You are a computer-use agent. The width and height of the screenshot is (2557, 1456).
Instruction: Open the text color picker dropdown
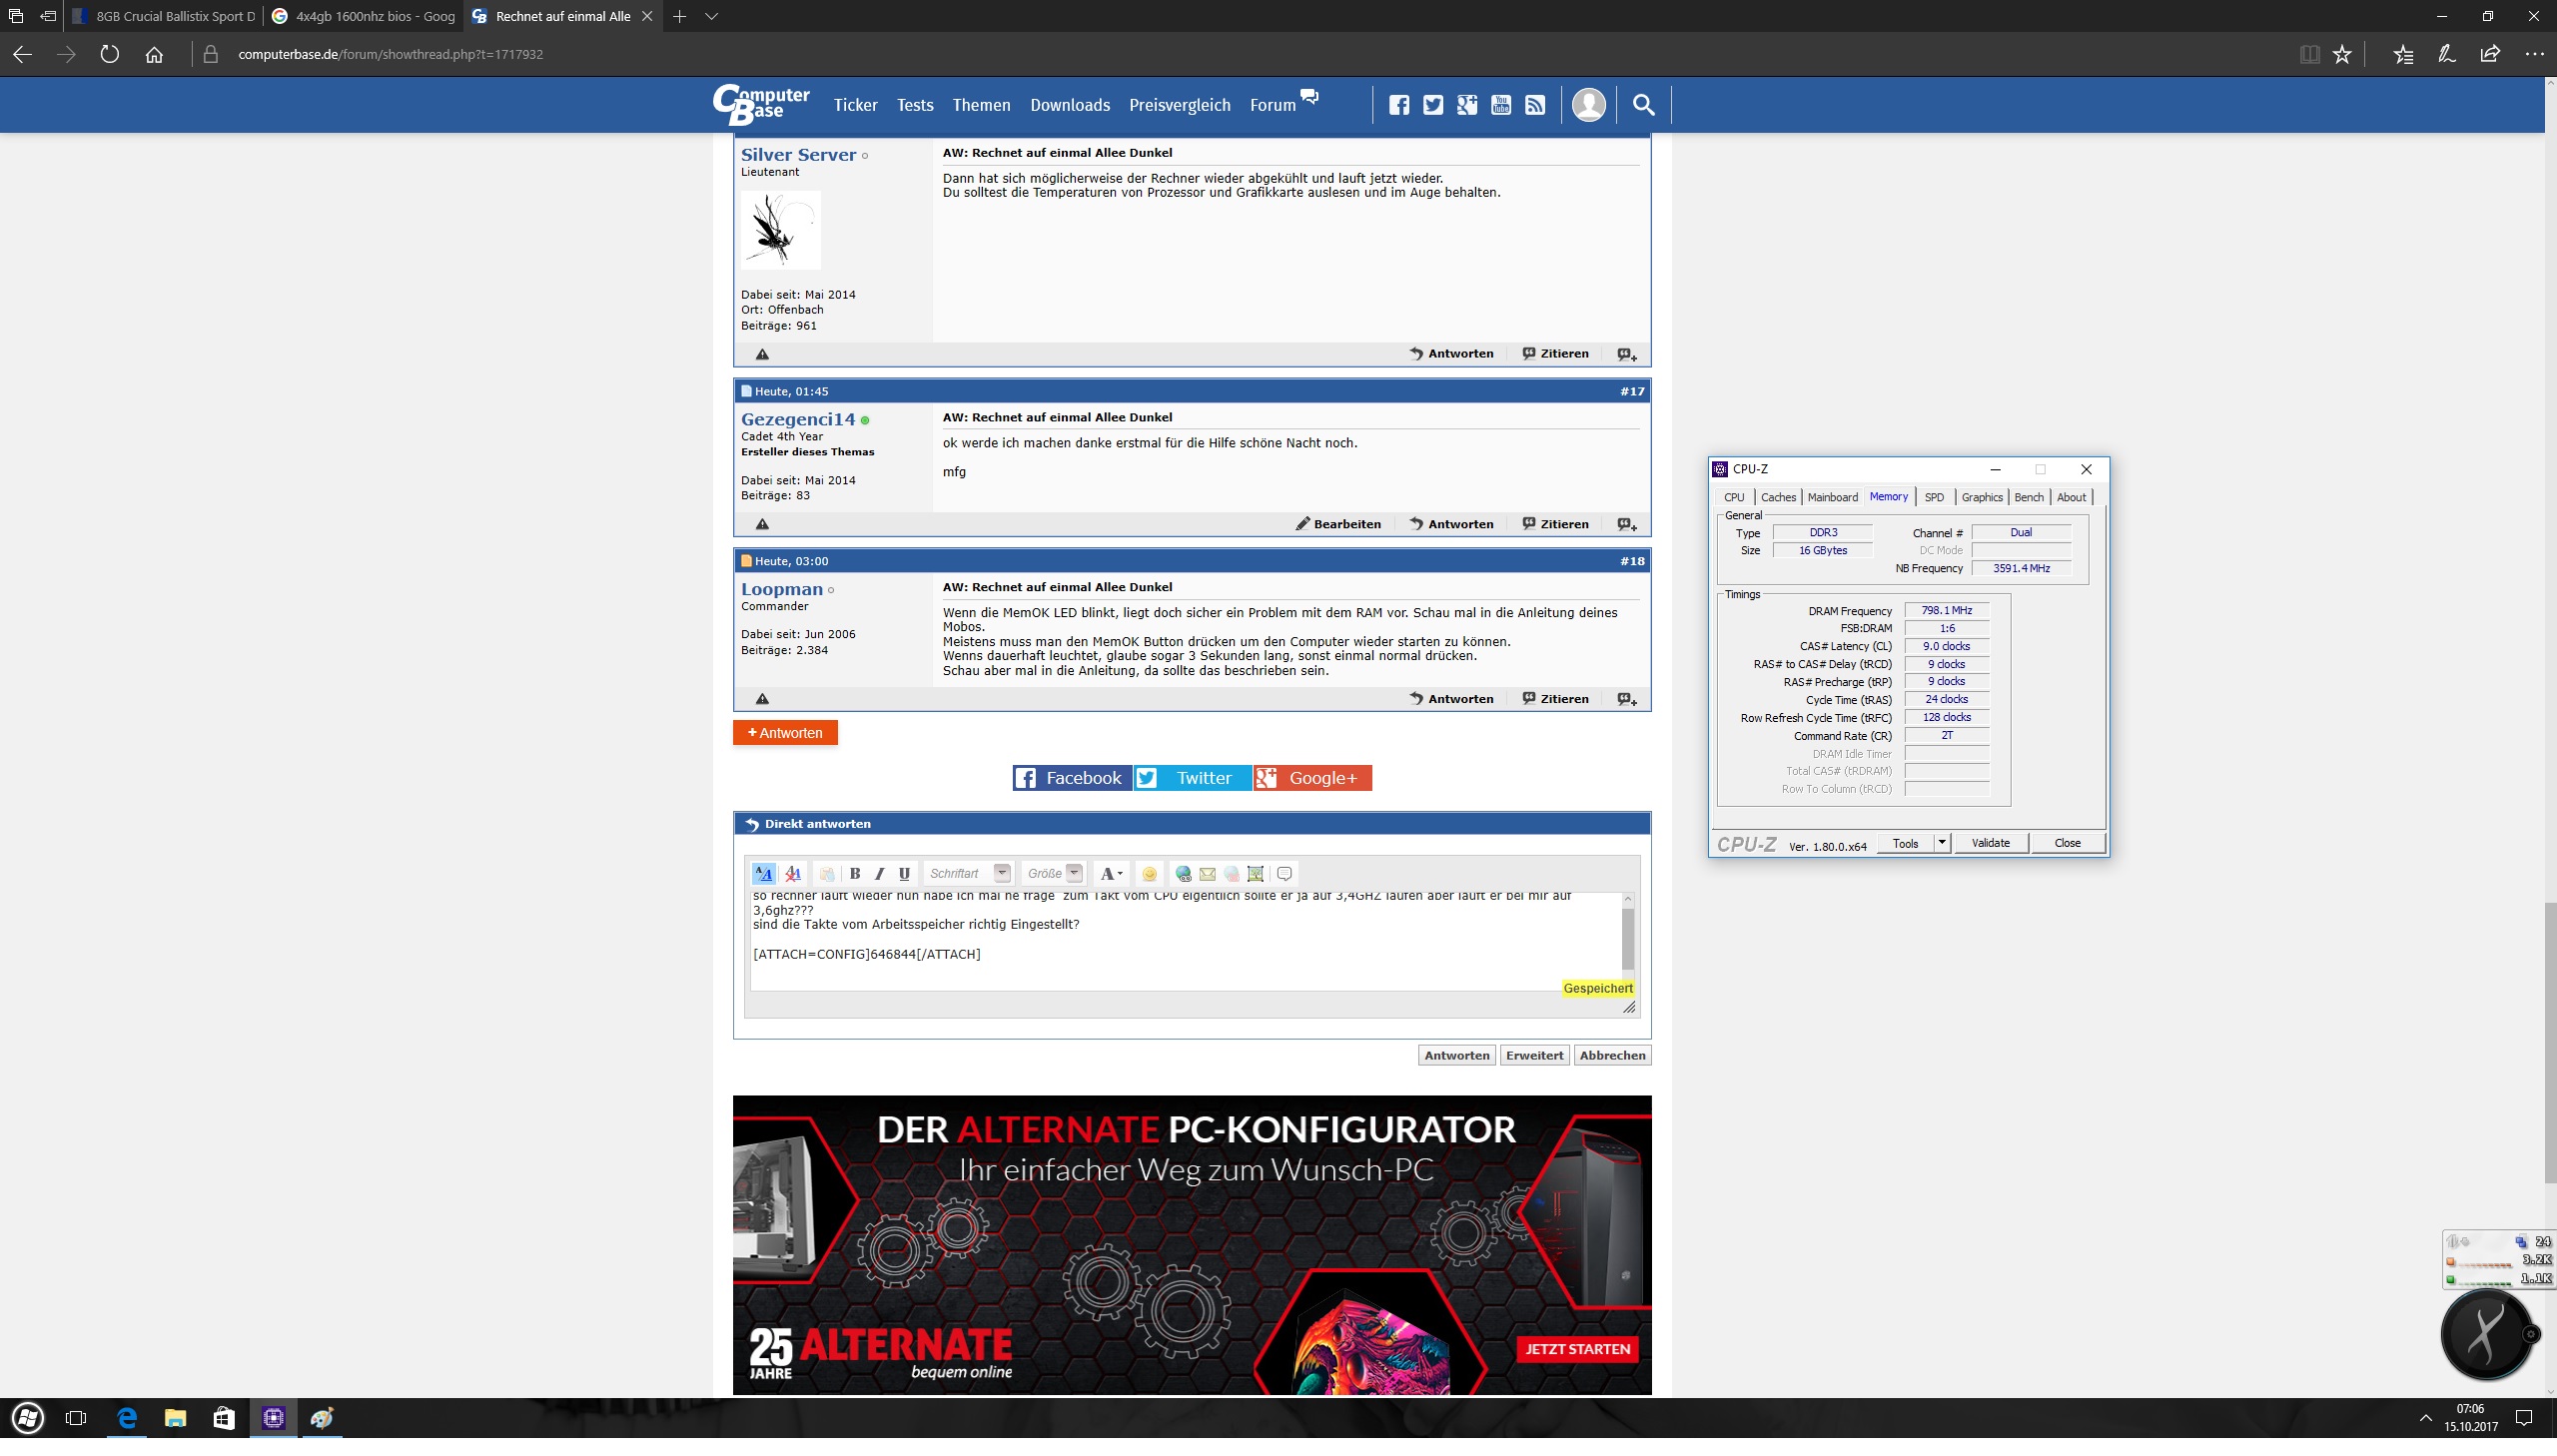(x=1111, y=873)
